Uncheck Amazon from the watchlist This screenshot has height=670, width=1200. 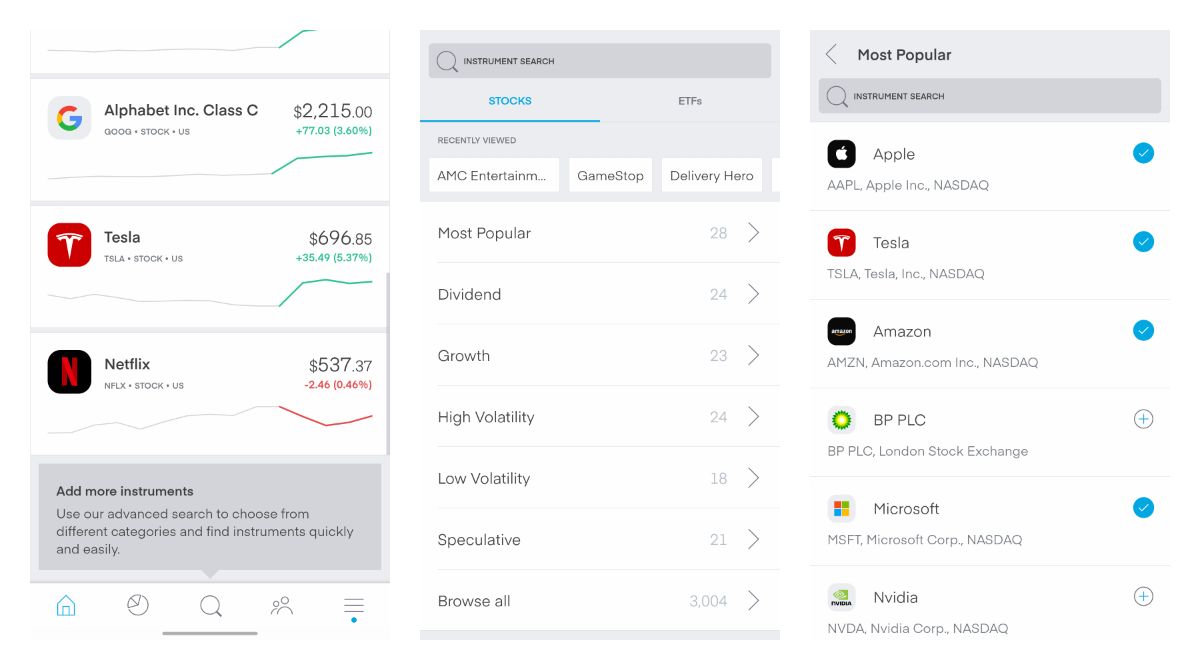[x=1143, y=330]
